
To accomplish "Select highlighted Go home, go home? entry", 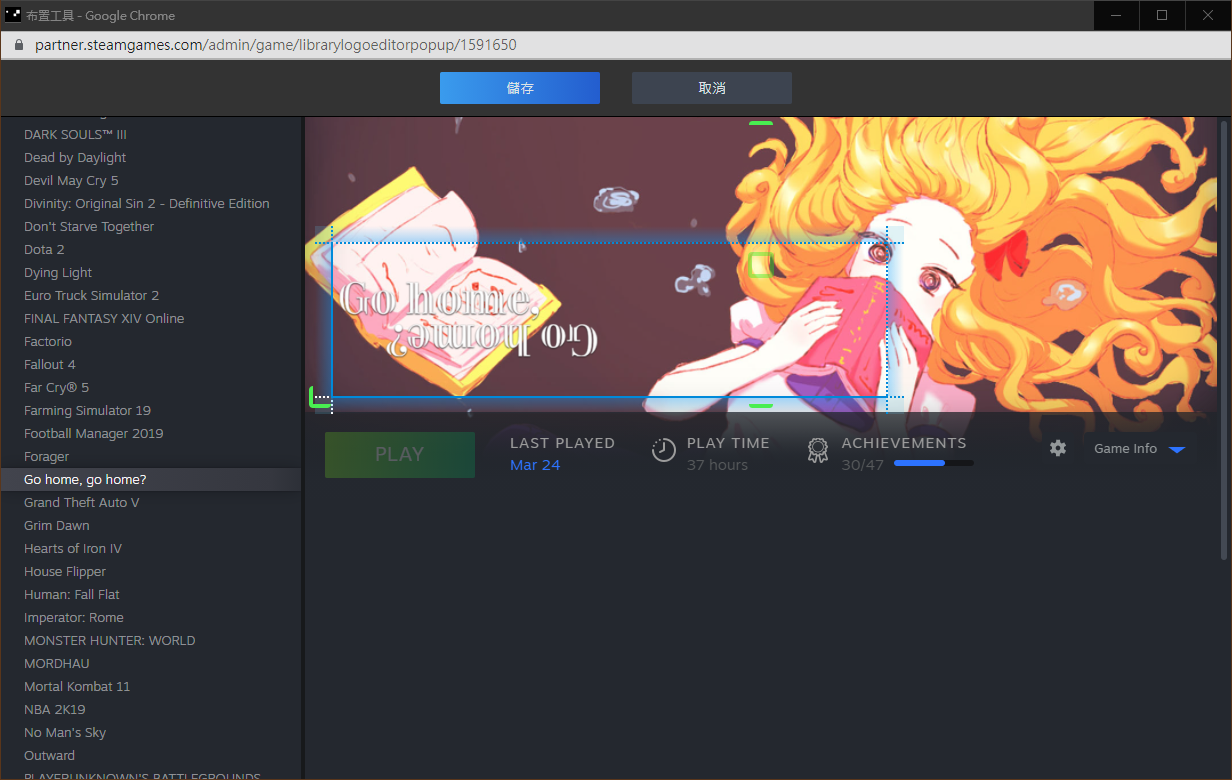I will pos(150,479).
